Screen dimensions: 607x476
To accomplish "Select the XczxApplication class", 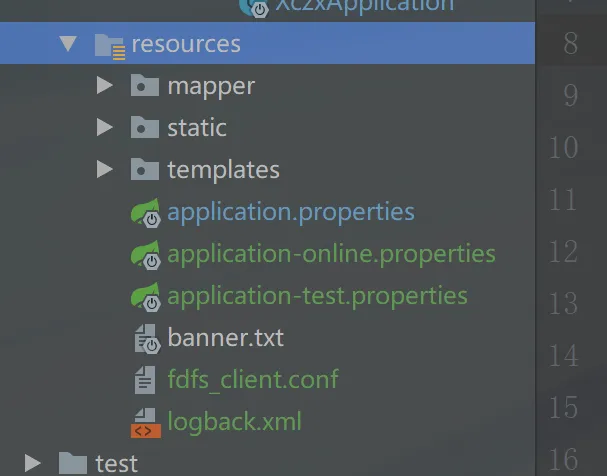I will pyautogui.click(x=363, y=6).
